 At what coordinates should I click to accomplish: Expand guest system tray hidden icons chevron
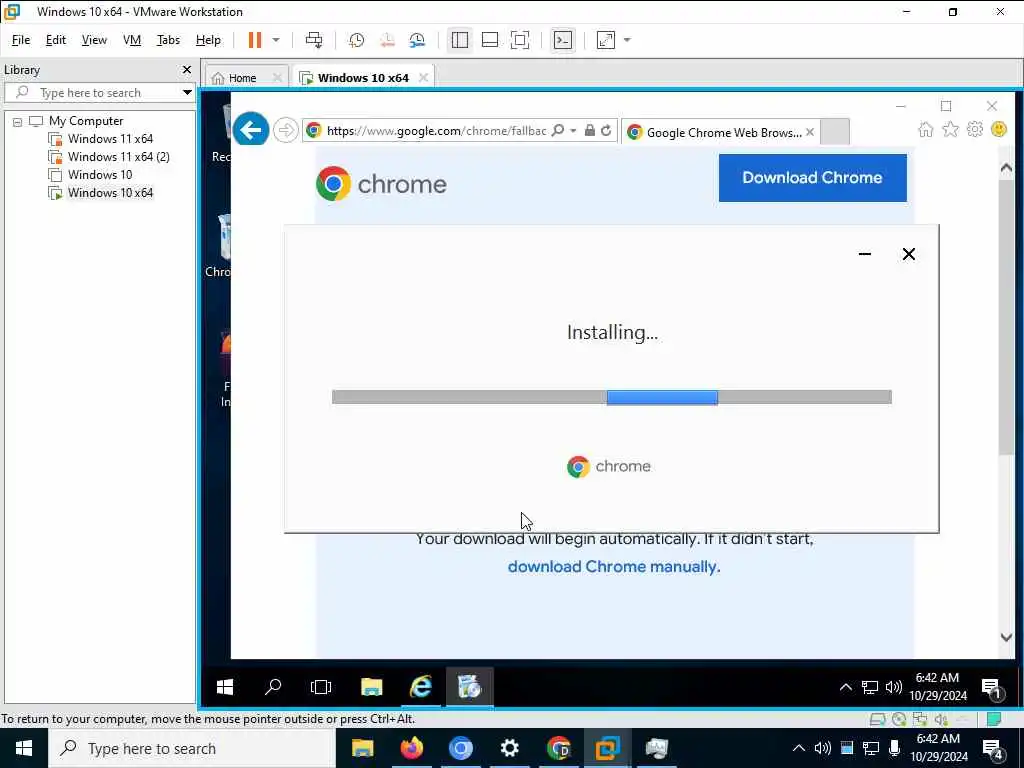pyautogui.click(x=845, y=686)
